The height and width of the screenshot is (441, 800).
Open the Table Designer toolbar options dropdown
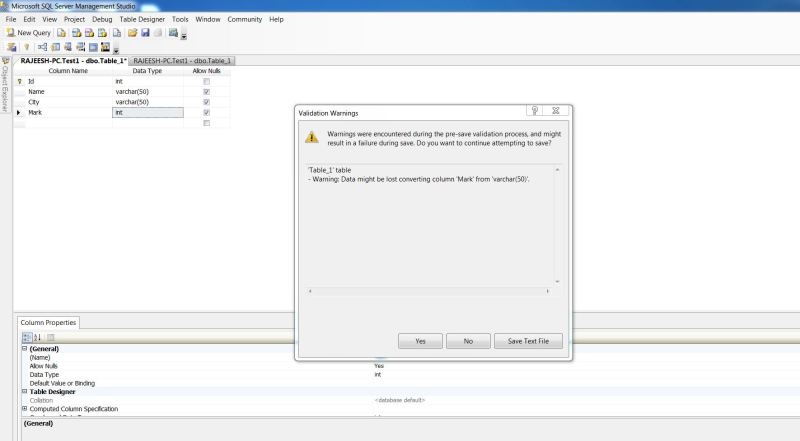pos(116,50)
